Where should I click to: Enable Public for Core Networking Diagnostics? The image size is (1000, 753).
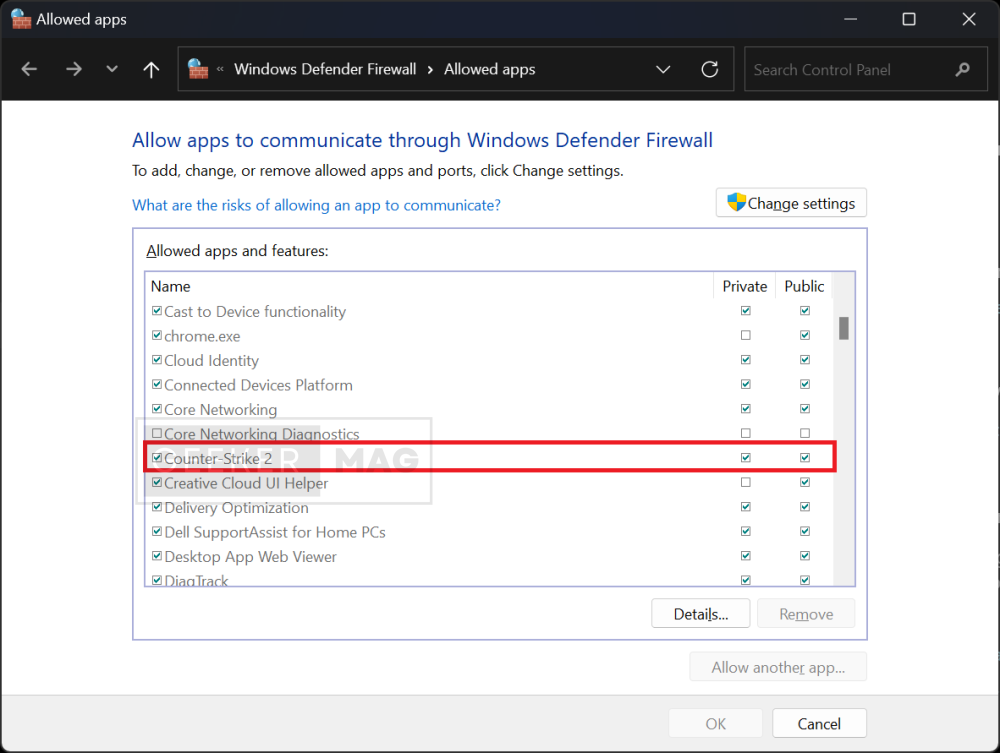pos(805,433)
